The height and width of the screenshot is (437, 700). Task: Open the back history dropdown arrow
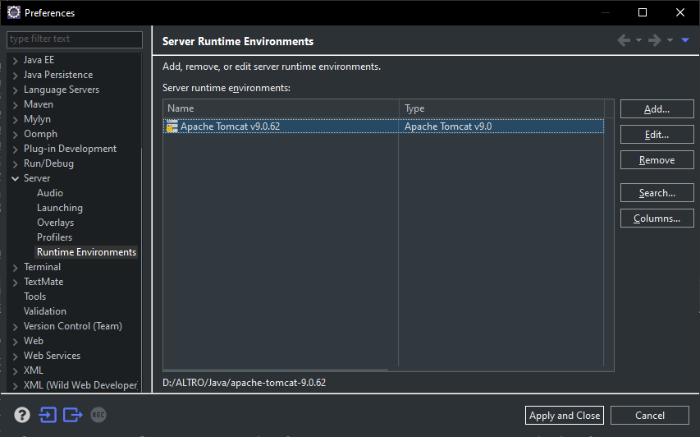(638, 41)
